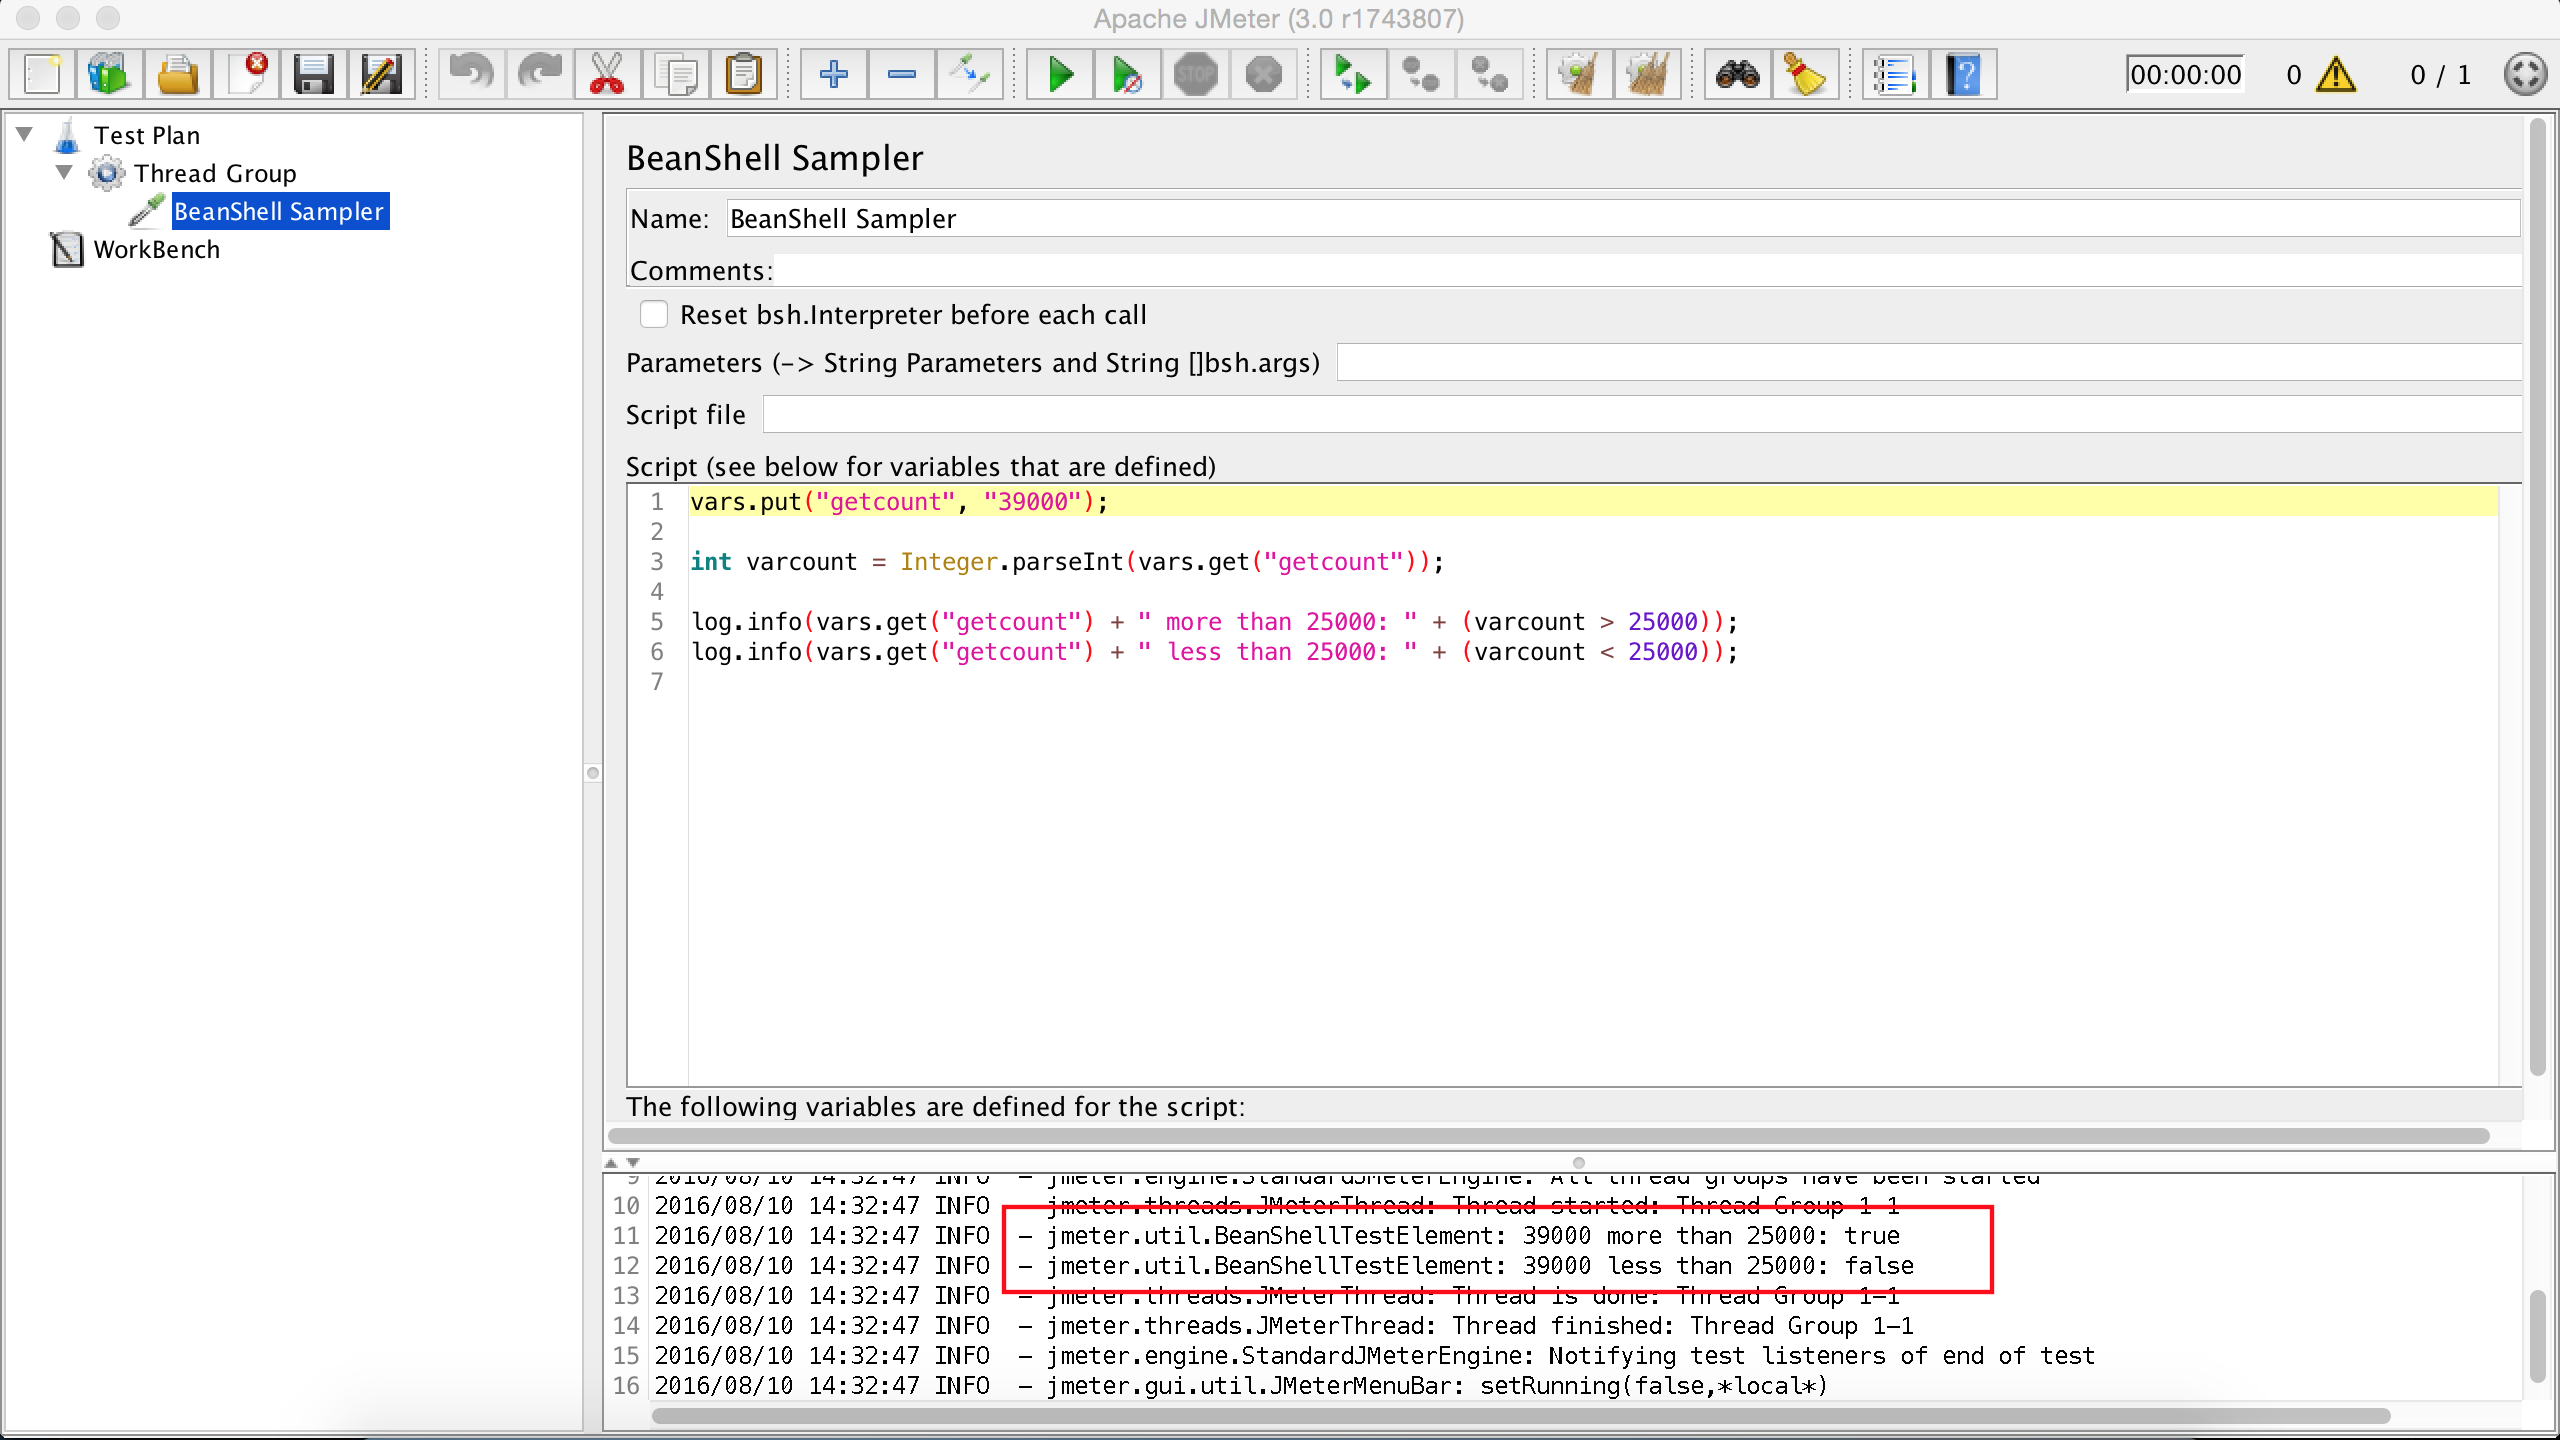2560x1440 pixels.
Task: Click the Toggle tree arrows icon
Action: click(969, 75)
